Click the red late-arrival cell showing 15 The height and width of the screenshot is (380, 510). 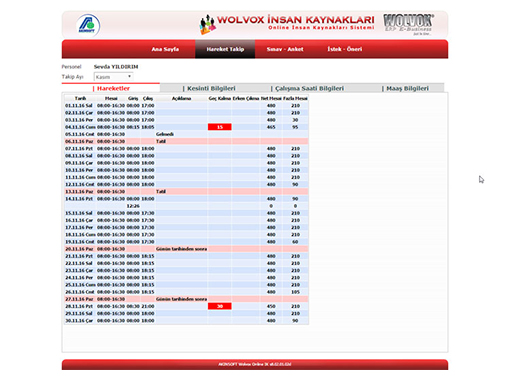point(220,127)
